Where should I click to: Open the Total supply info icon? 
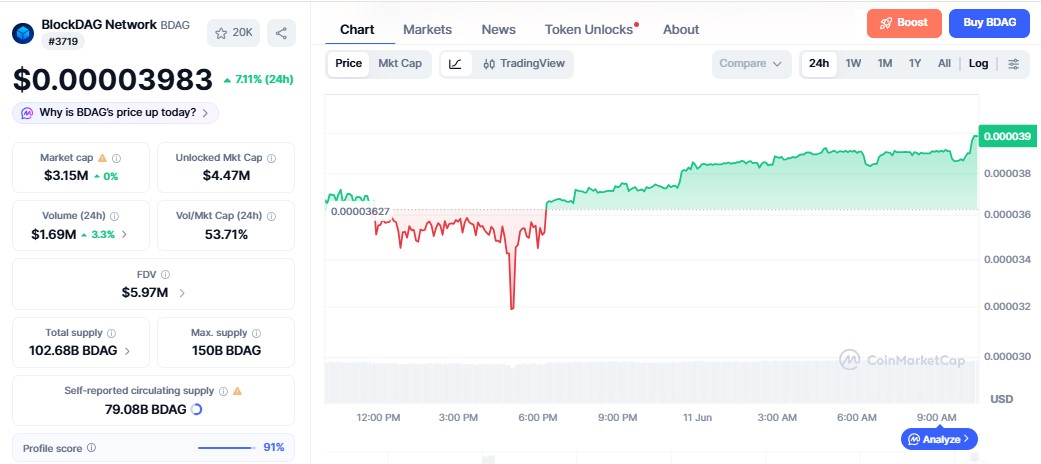tap(112, 333)
